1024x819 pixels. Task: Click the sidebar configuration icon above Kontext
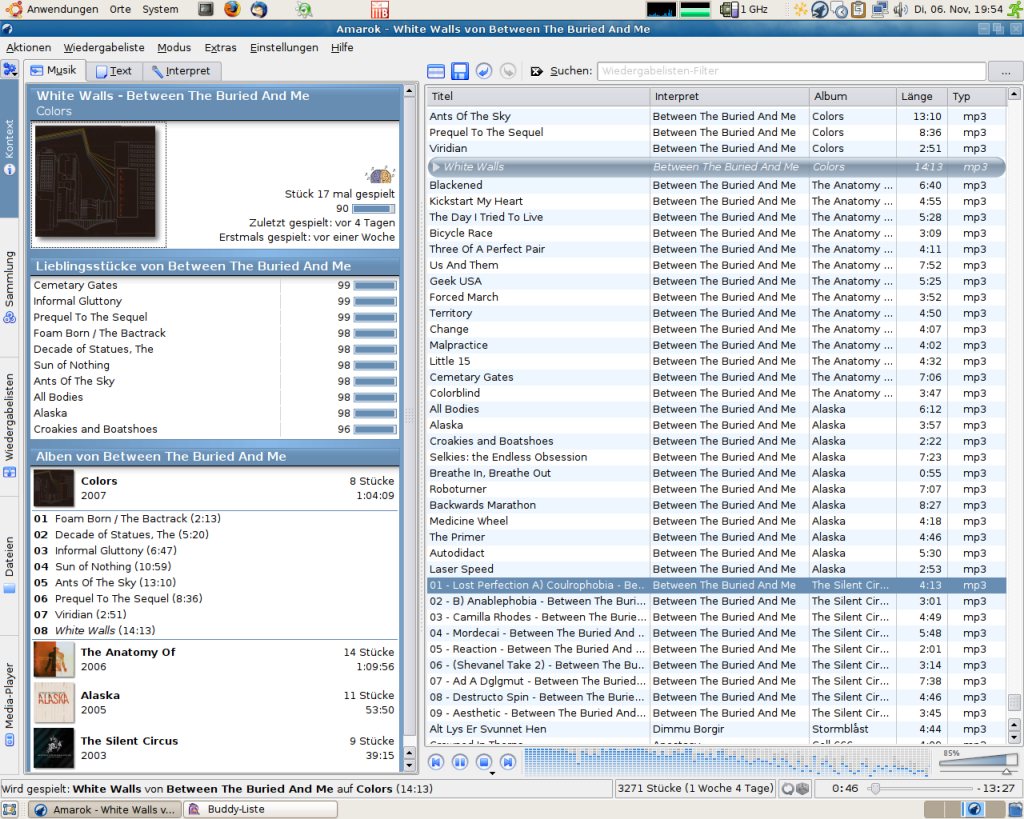10,69
